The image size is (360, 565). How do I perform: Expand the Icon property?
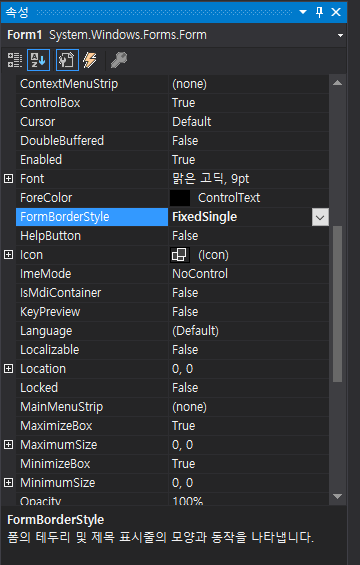9,255
